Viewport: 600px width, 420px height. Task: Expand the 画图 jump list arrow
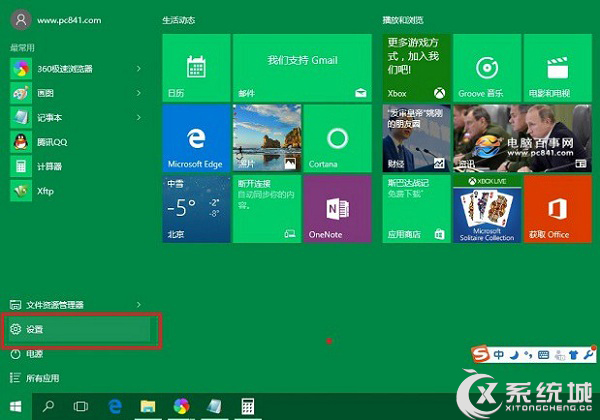tap(139, 93)
